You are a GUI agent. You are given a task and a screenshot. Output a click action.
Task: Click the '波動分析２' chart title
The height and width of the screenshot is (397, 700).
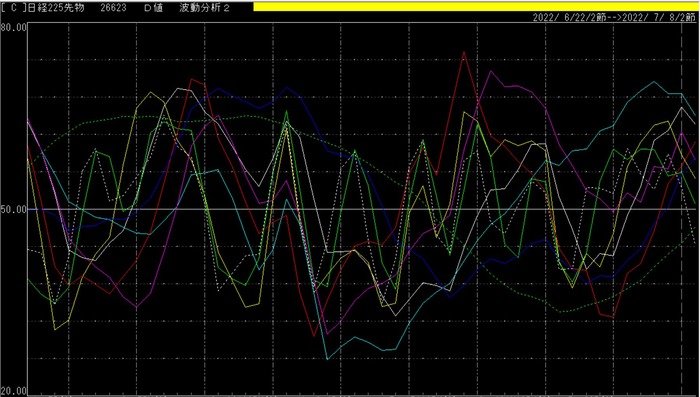click(x=205, y=8)
